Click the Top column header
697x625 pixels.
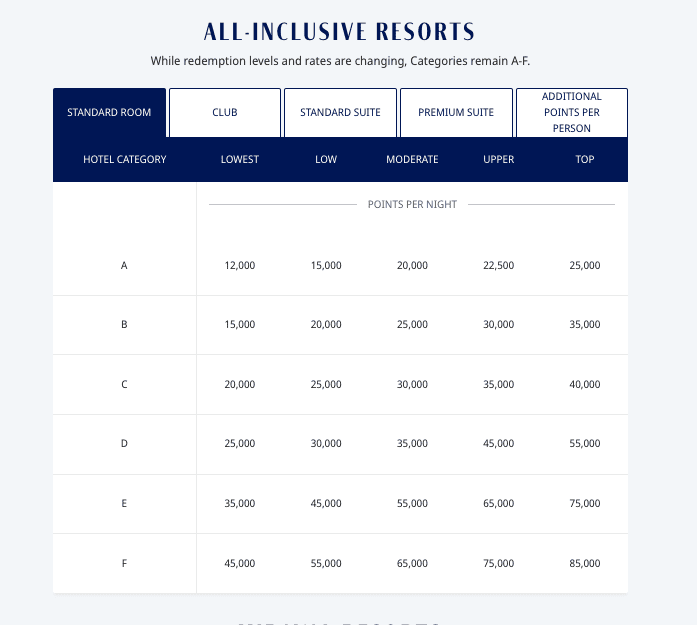coord(585,159)
